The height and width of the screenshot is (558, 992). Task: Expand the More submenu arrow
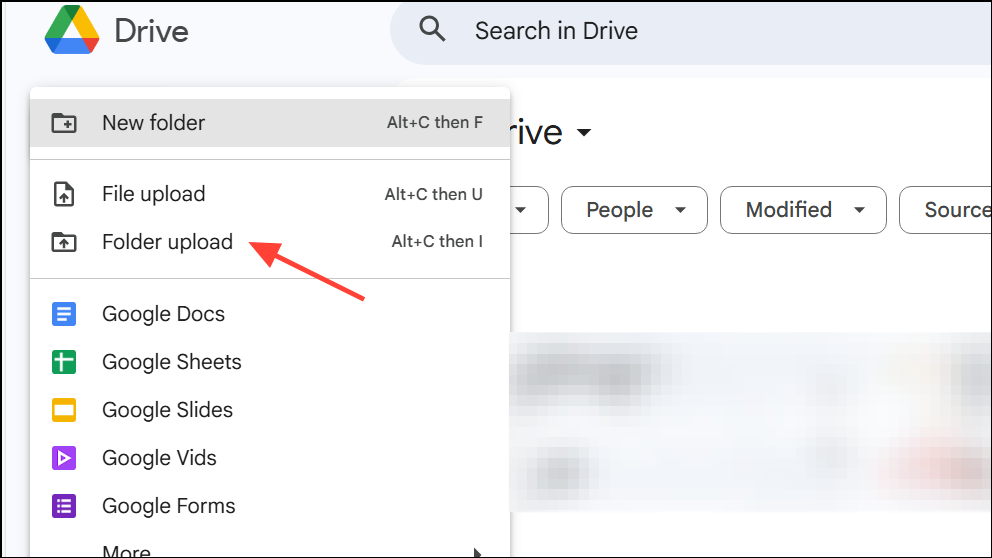point(478,552)
